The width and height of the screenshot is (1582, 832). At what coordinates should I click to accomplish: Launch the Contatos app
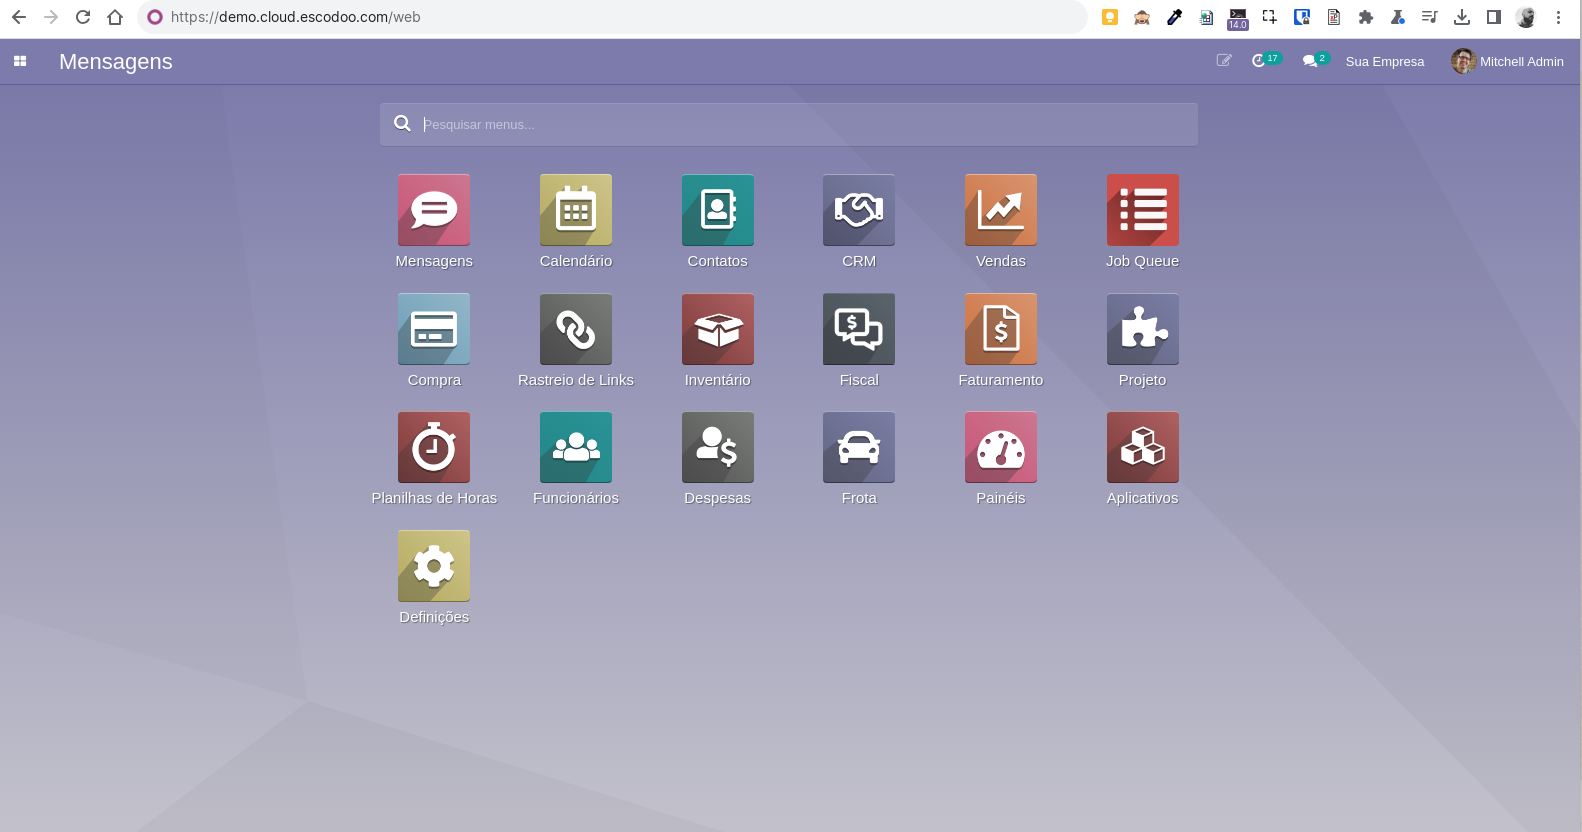[718, 210]
